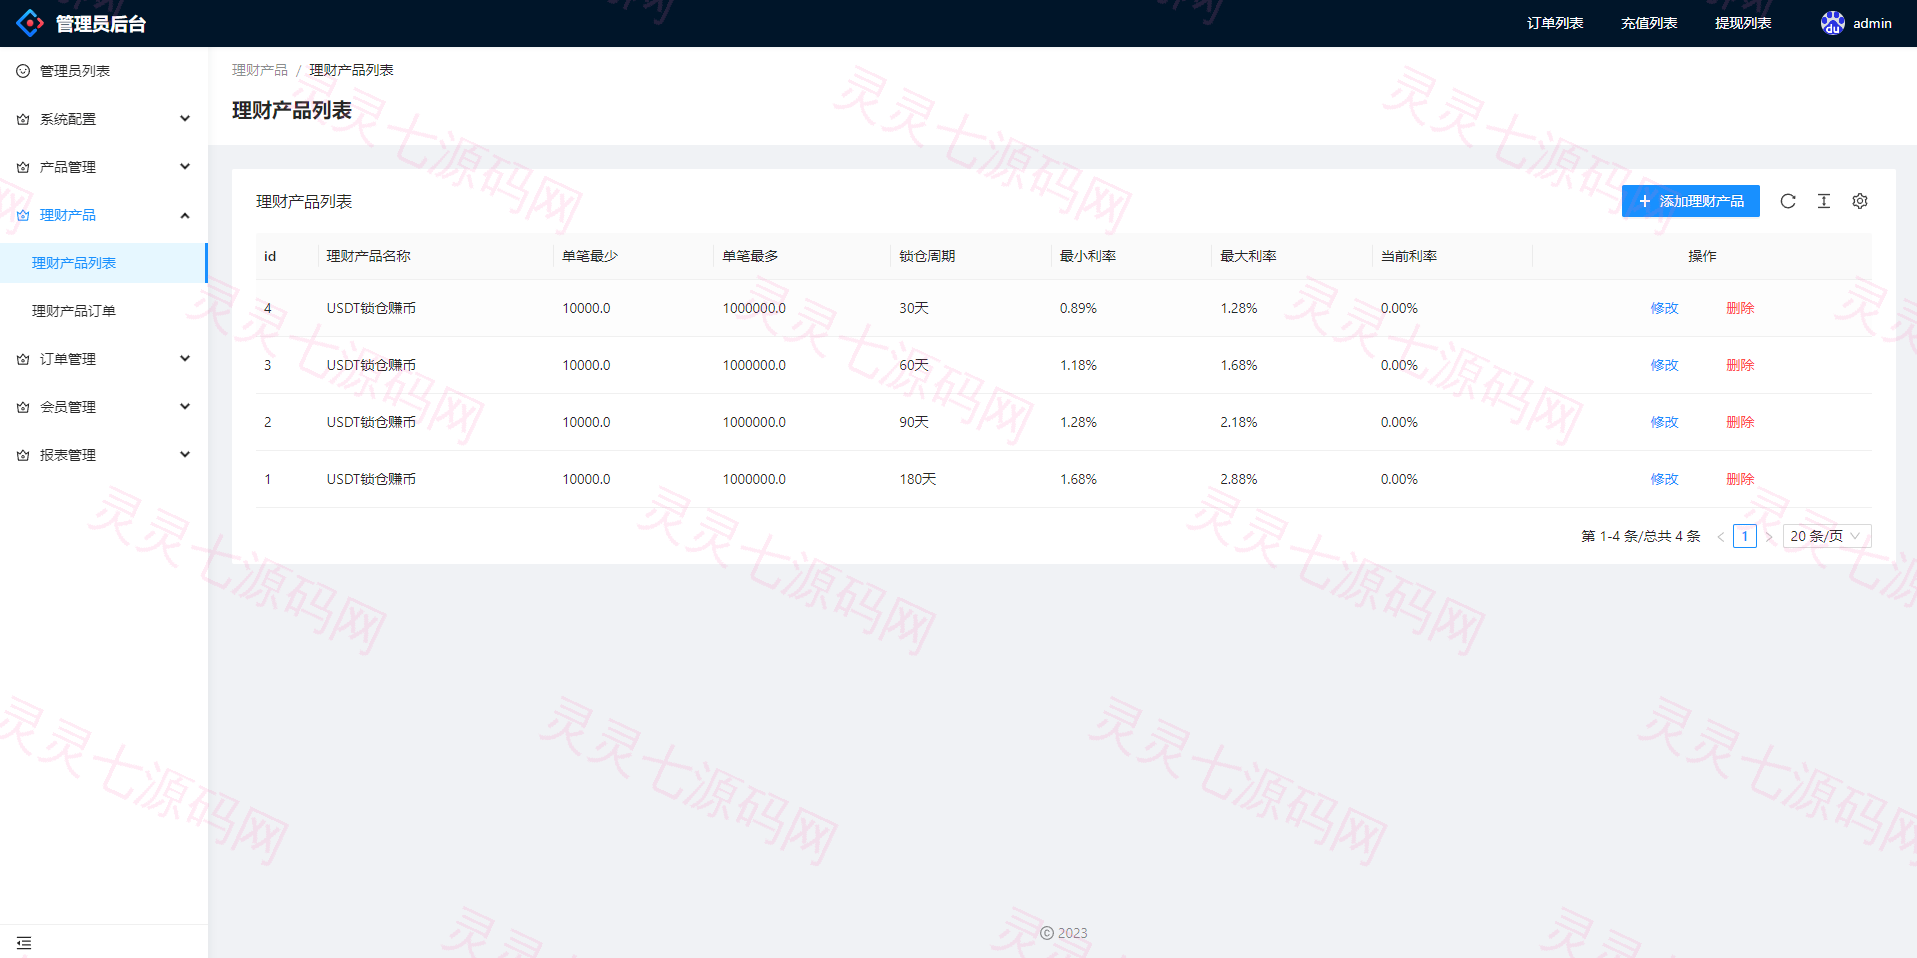Open 充值列表 in the top navigation
The height and width of the screenshot is (958, 1917).
pyautogui.click(x=1649, y=23)
